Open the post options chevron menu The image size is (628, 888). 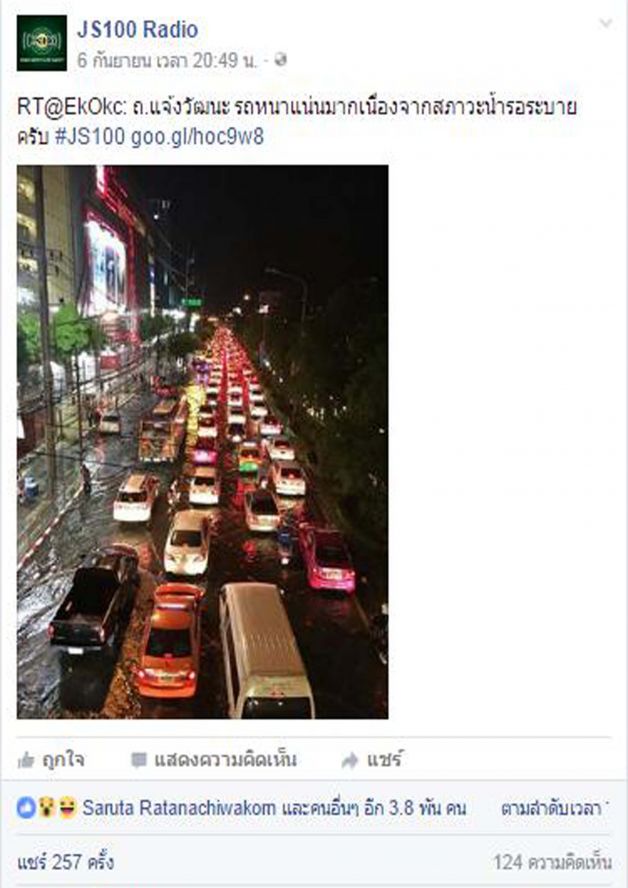click(x=606, y=23)
